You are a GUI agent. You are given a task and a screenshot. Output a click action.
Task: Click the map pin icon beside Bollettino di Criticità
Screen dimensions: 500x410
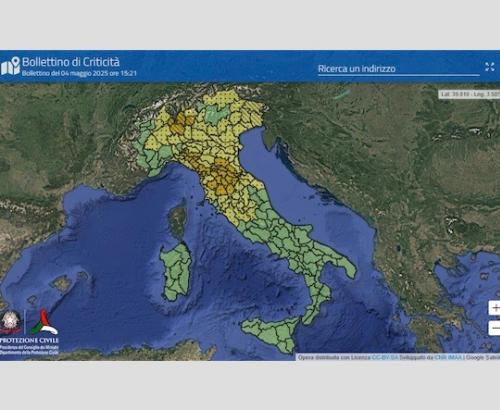coord(10,66)
